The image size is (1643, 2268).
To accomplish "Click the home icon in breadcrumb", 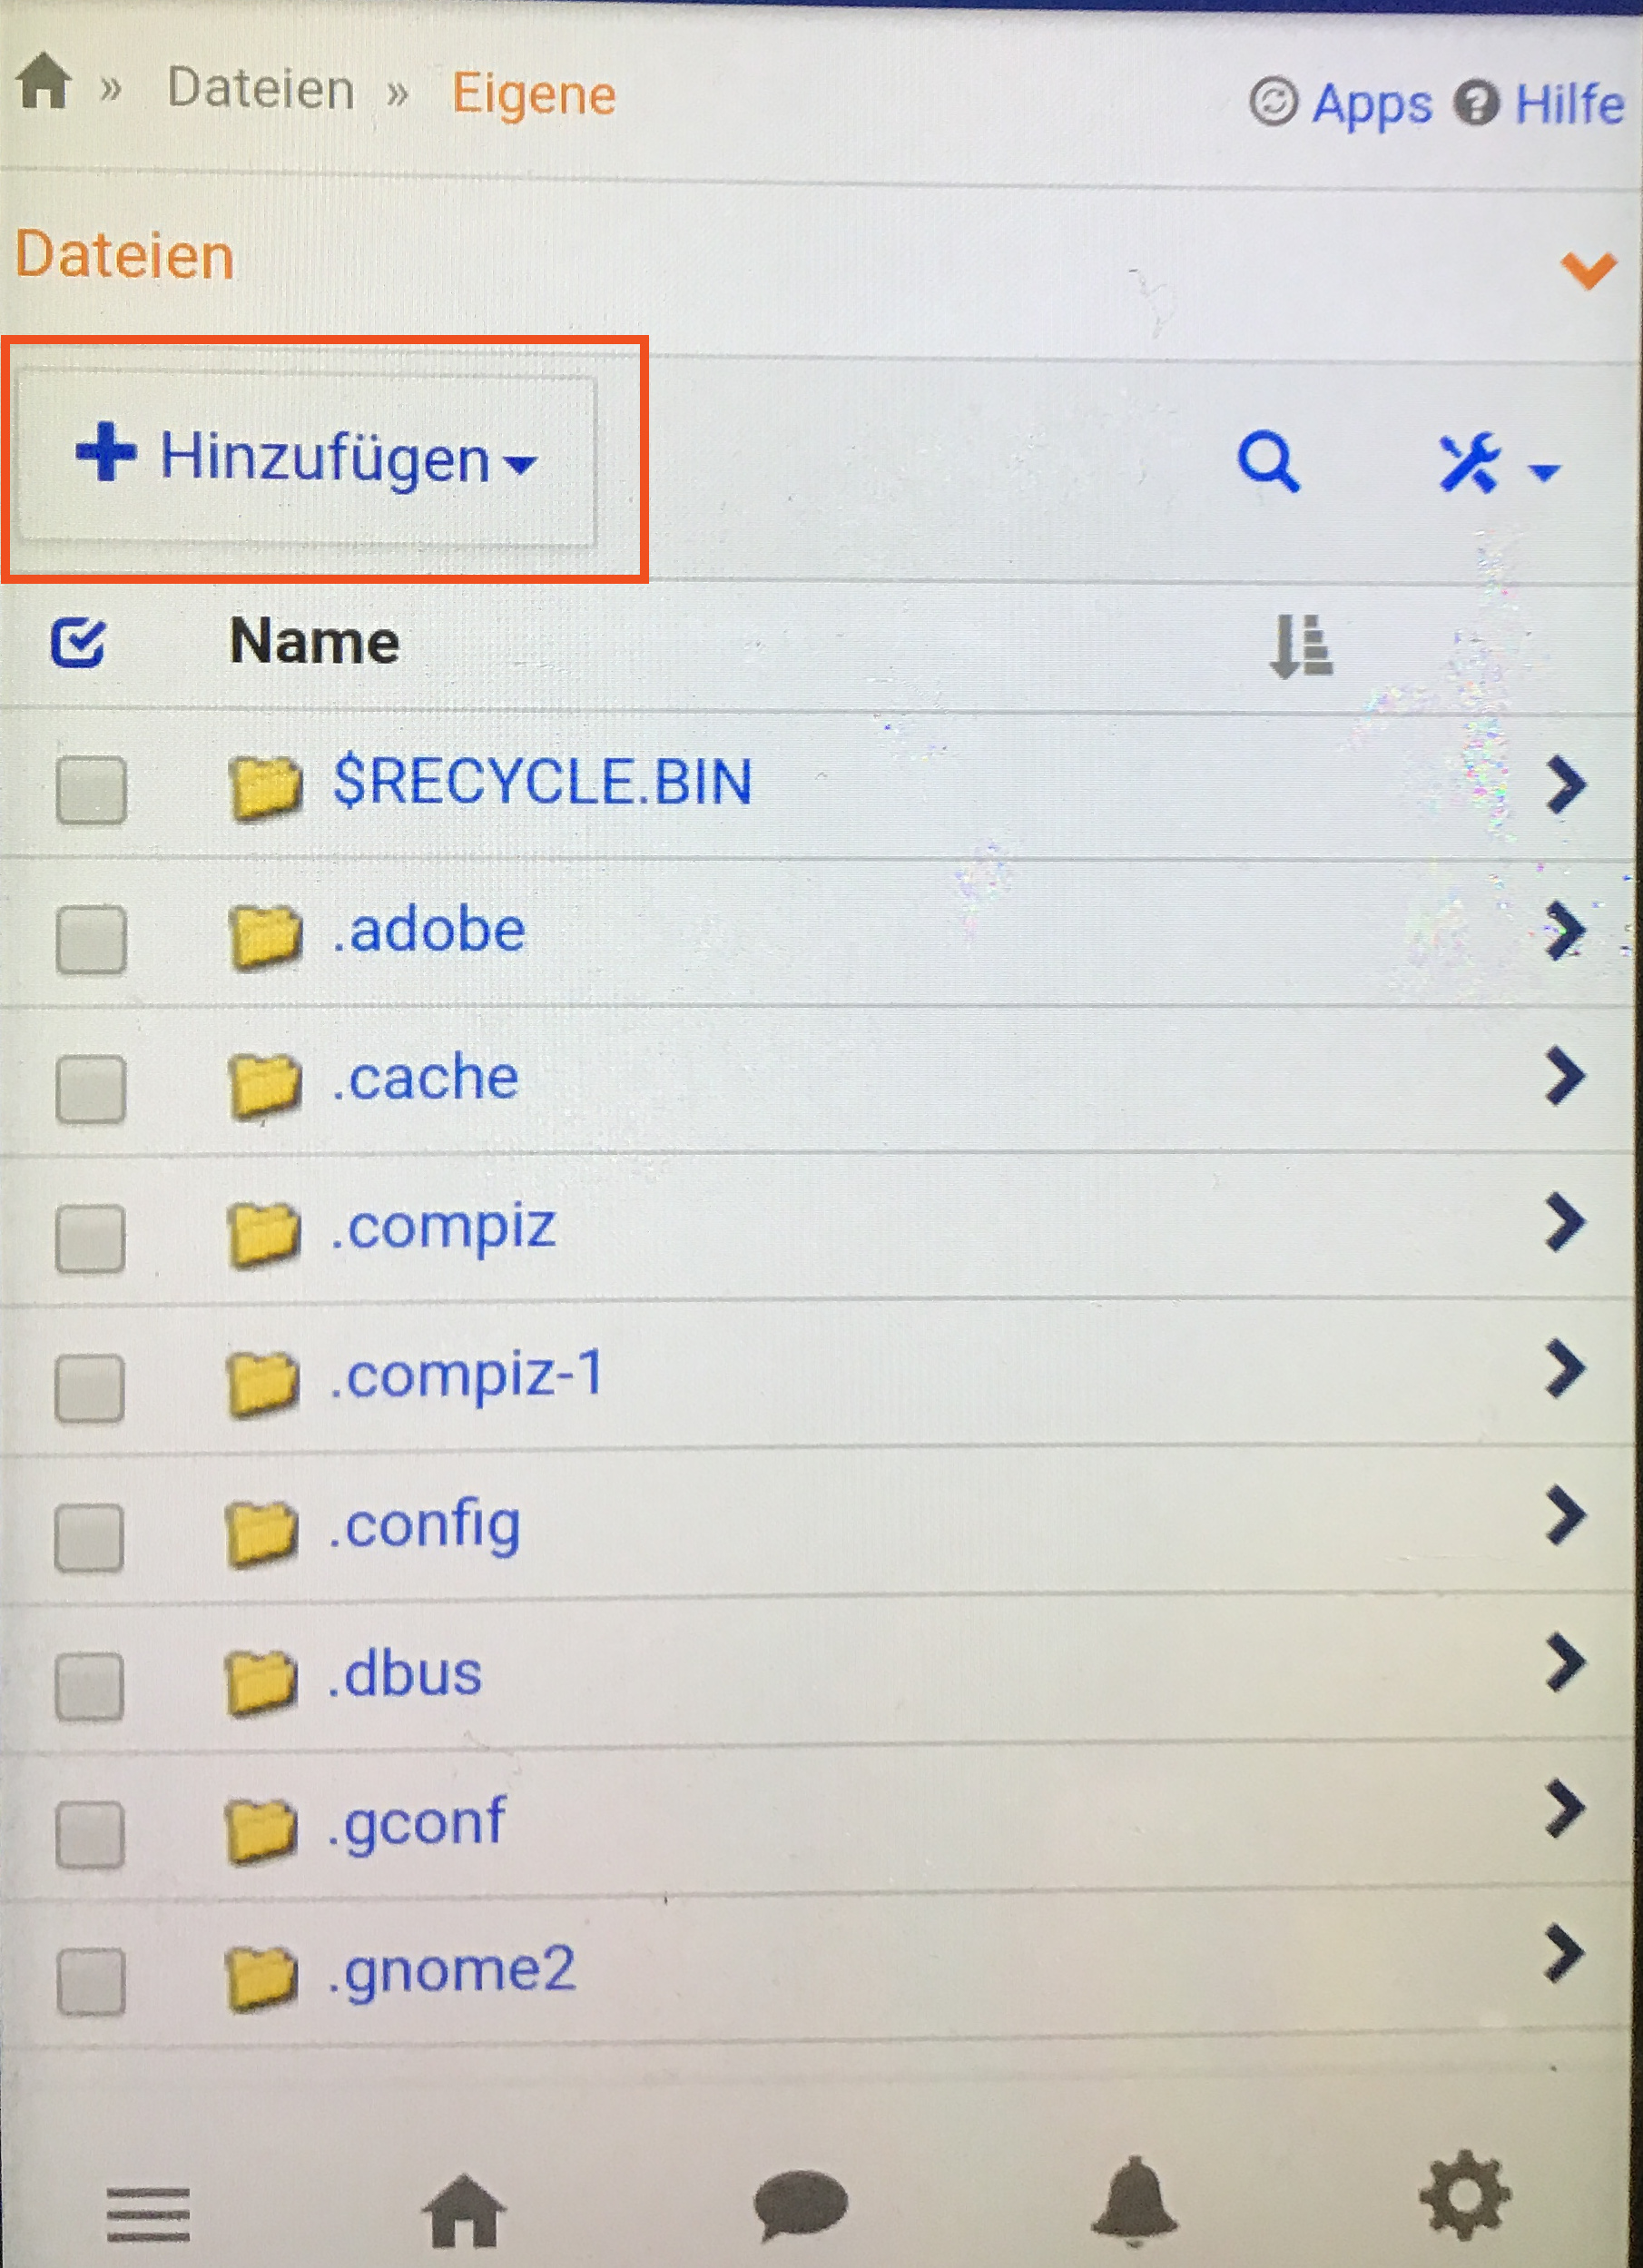I will pos(44,82).
